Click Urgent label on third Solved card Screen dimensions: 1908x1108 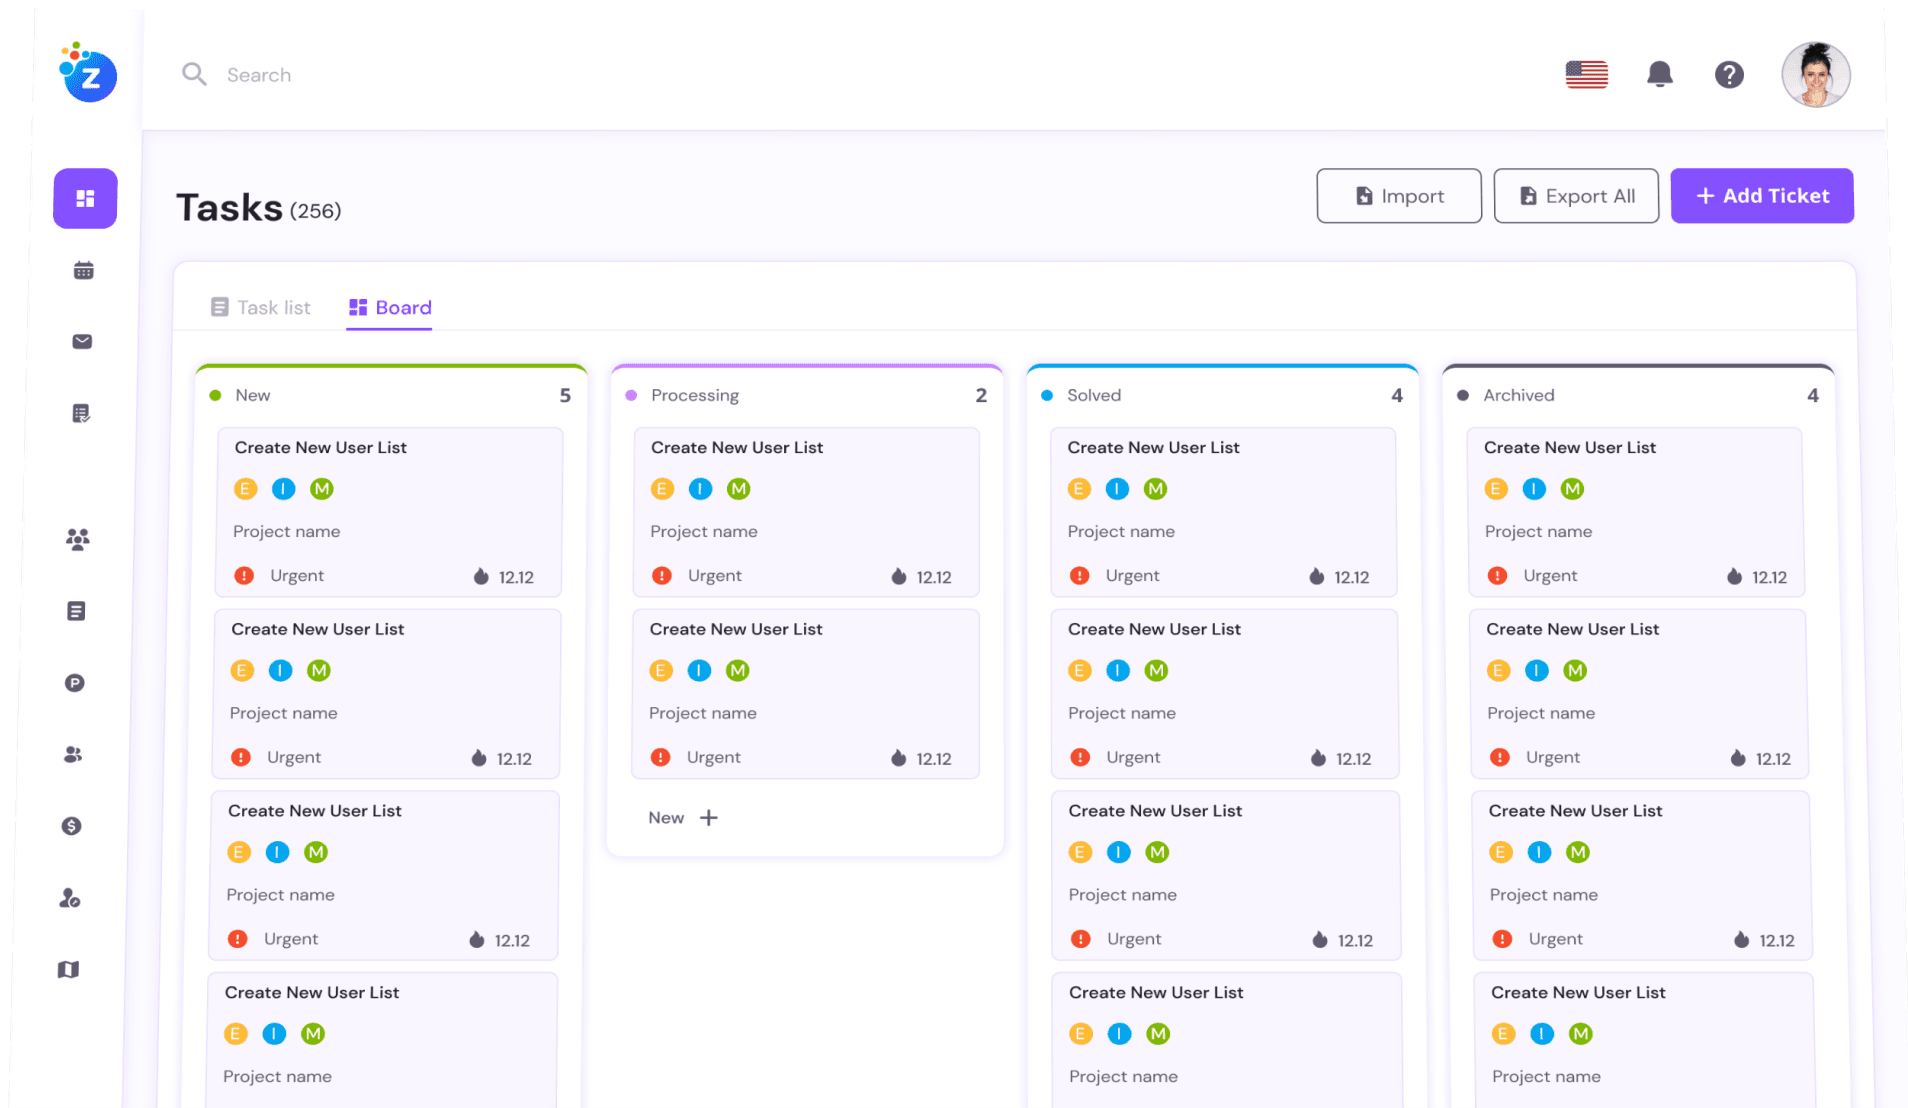pyautogui.click(x=1134, y=939)
